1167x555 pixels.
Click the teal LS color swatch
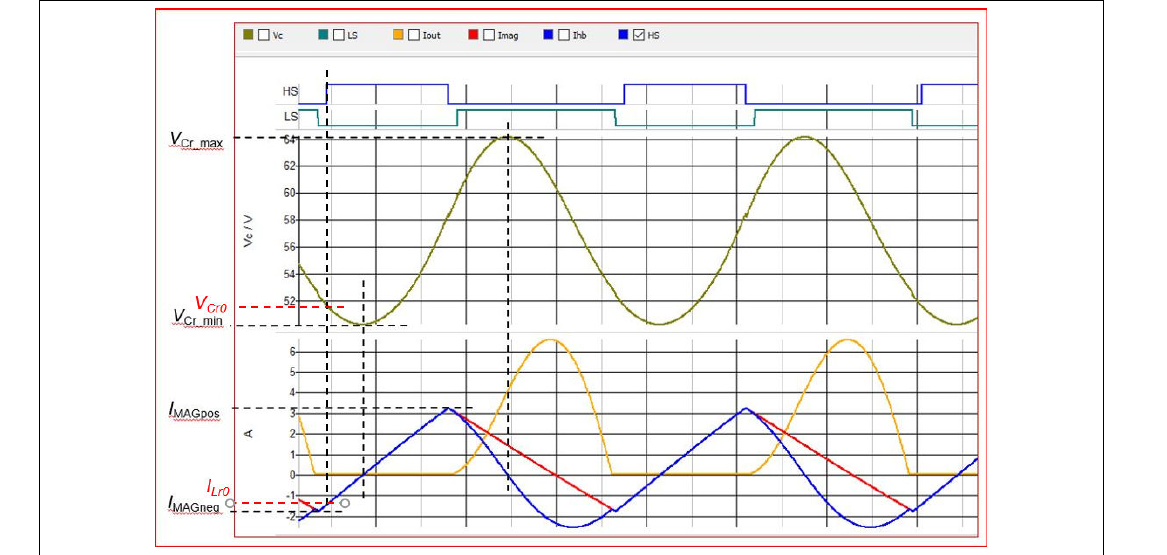[x=324, y=35]
